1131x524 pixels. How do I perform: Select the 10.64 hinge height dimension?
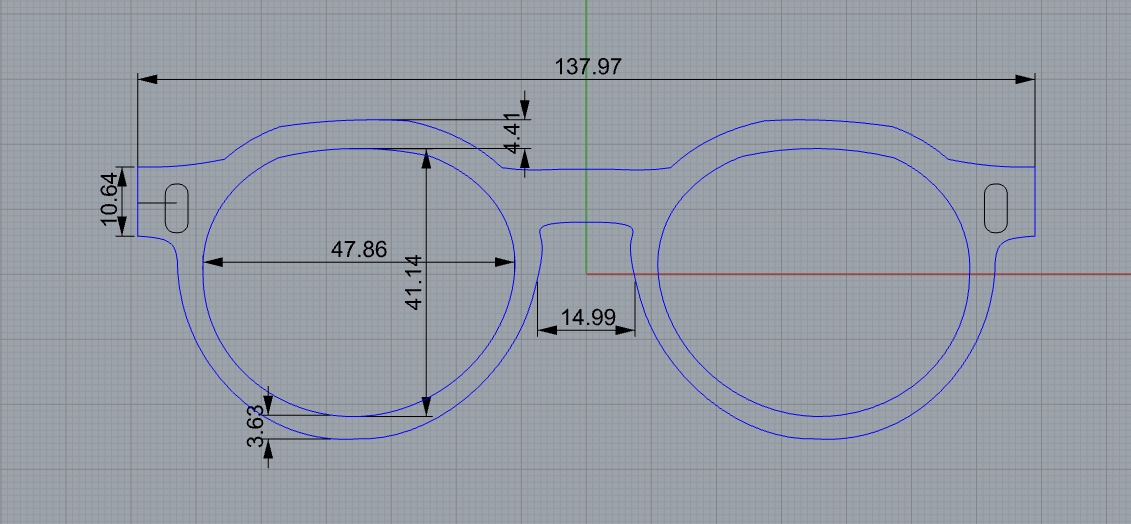[x=109, y=198]
